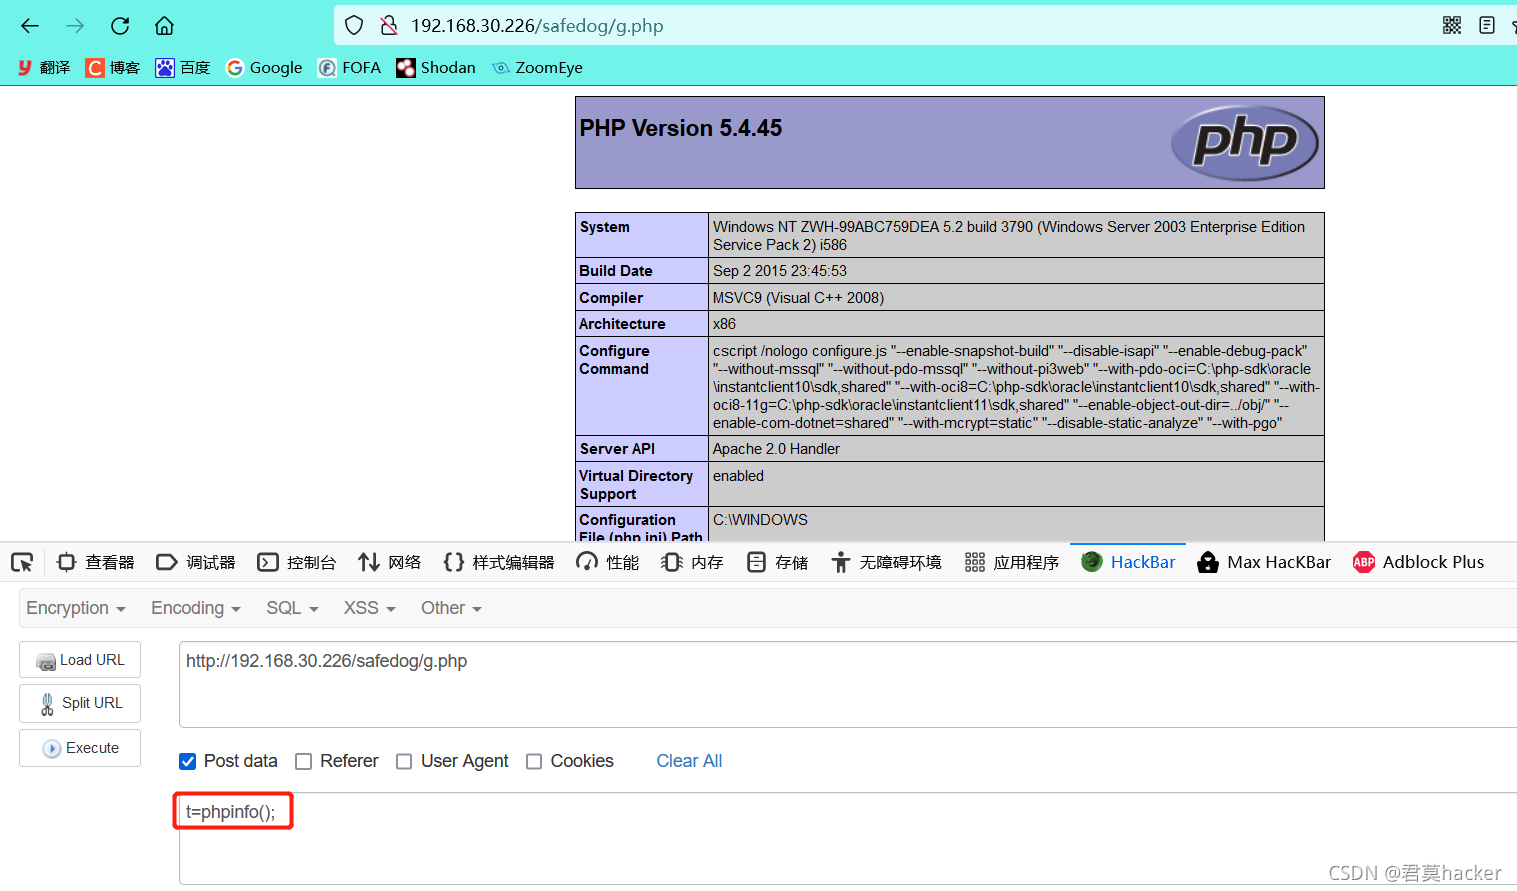This screenshot has width=1517, height=891.
Task: Activate the devtools element picker icon
Action: 22,563
